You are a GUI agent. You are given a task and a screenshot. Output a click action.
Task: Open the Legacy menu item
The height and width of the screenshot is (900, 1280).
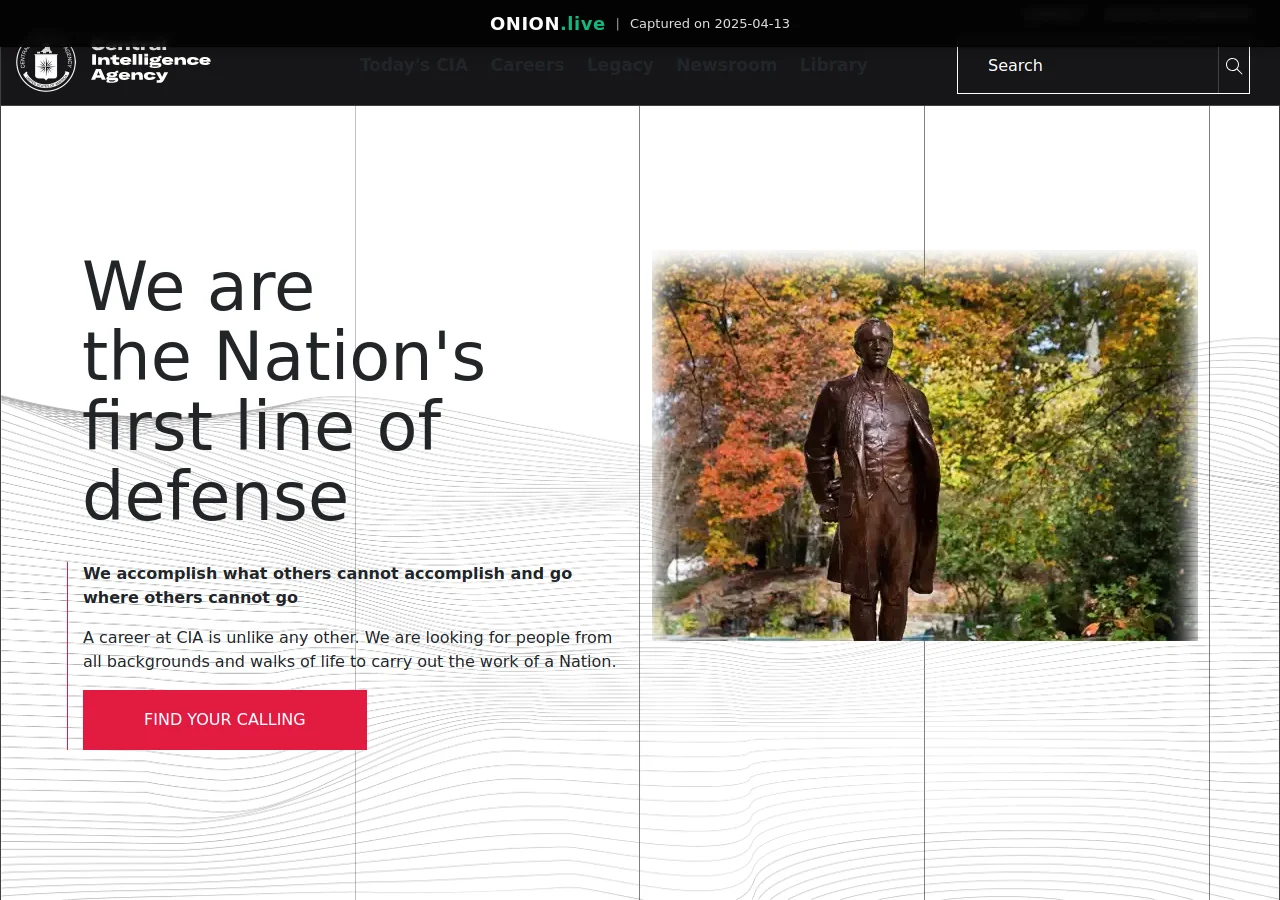(620, 65)
